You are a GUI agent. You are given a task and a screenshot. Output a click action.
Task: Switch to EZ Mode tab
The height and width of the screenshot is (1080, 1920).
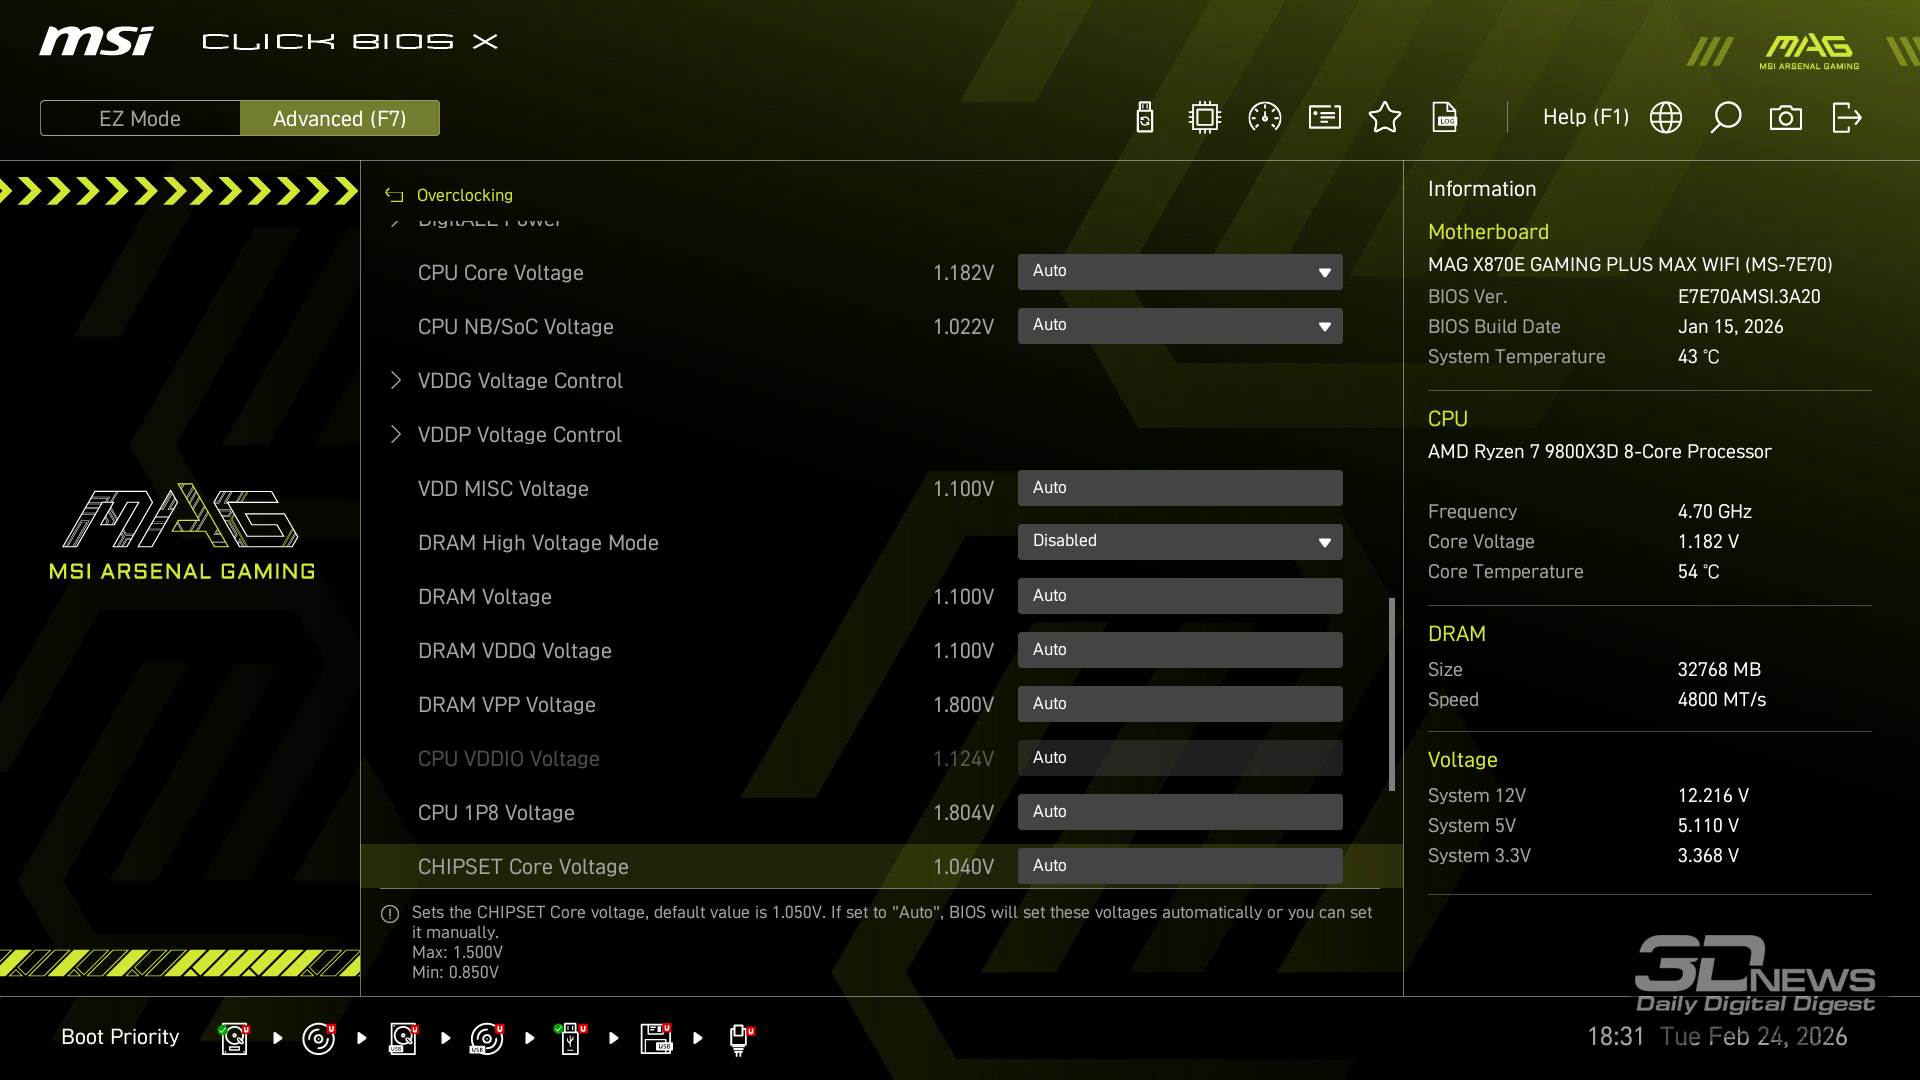click(140, 118)
